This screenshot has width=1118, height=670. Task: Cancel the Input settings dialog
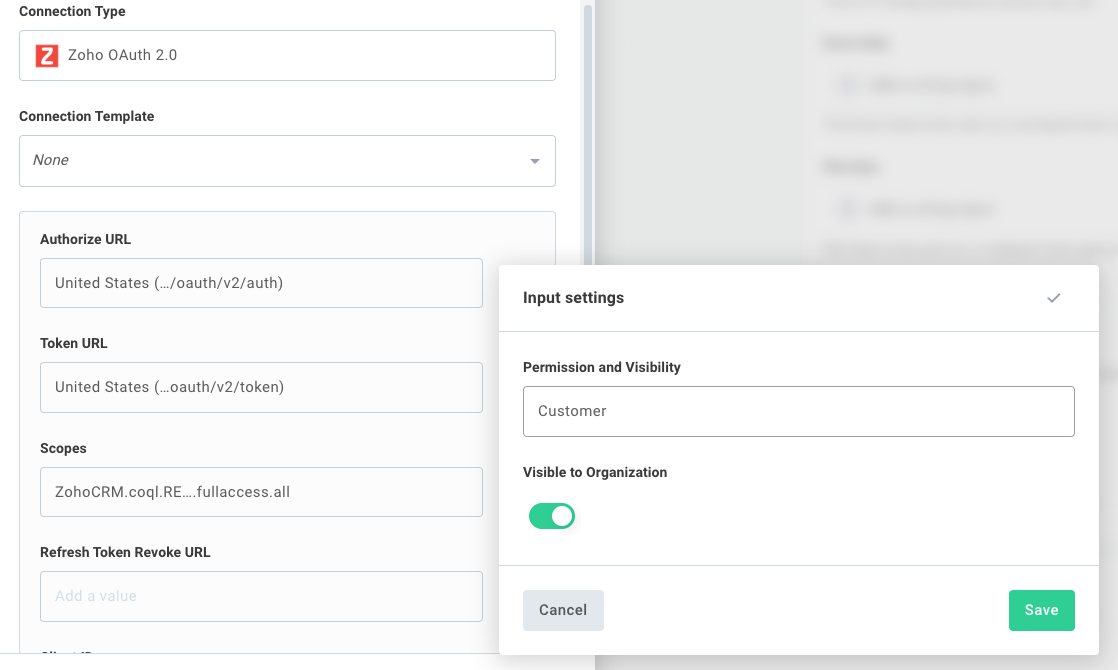click(563, 610)
